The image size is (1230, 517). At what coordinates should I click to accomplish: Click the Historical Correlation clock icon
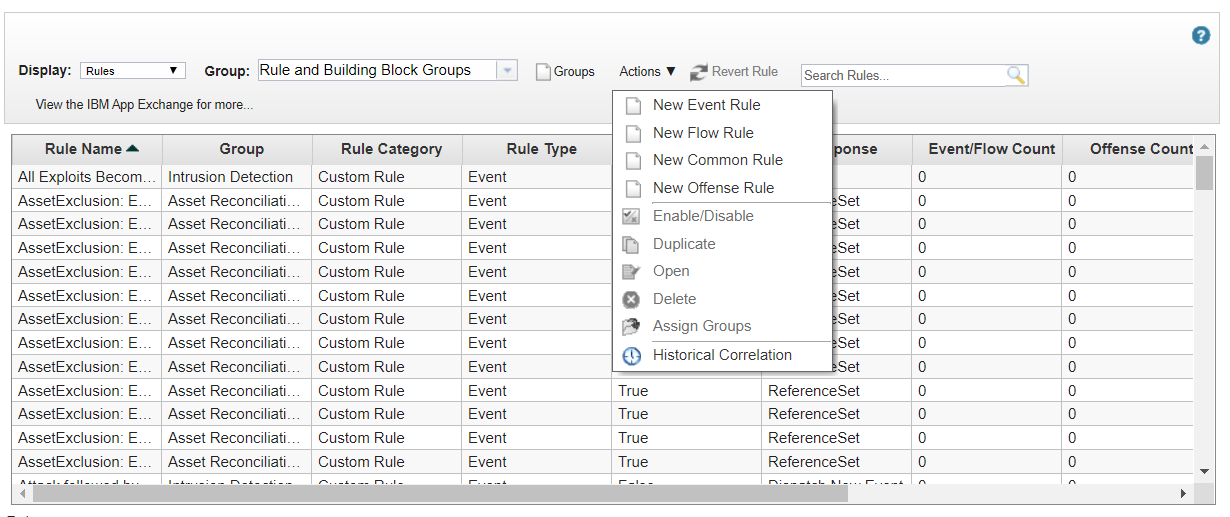click(x=631, y=356)
